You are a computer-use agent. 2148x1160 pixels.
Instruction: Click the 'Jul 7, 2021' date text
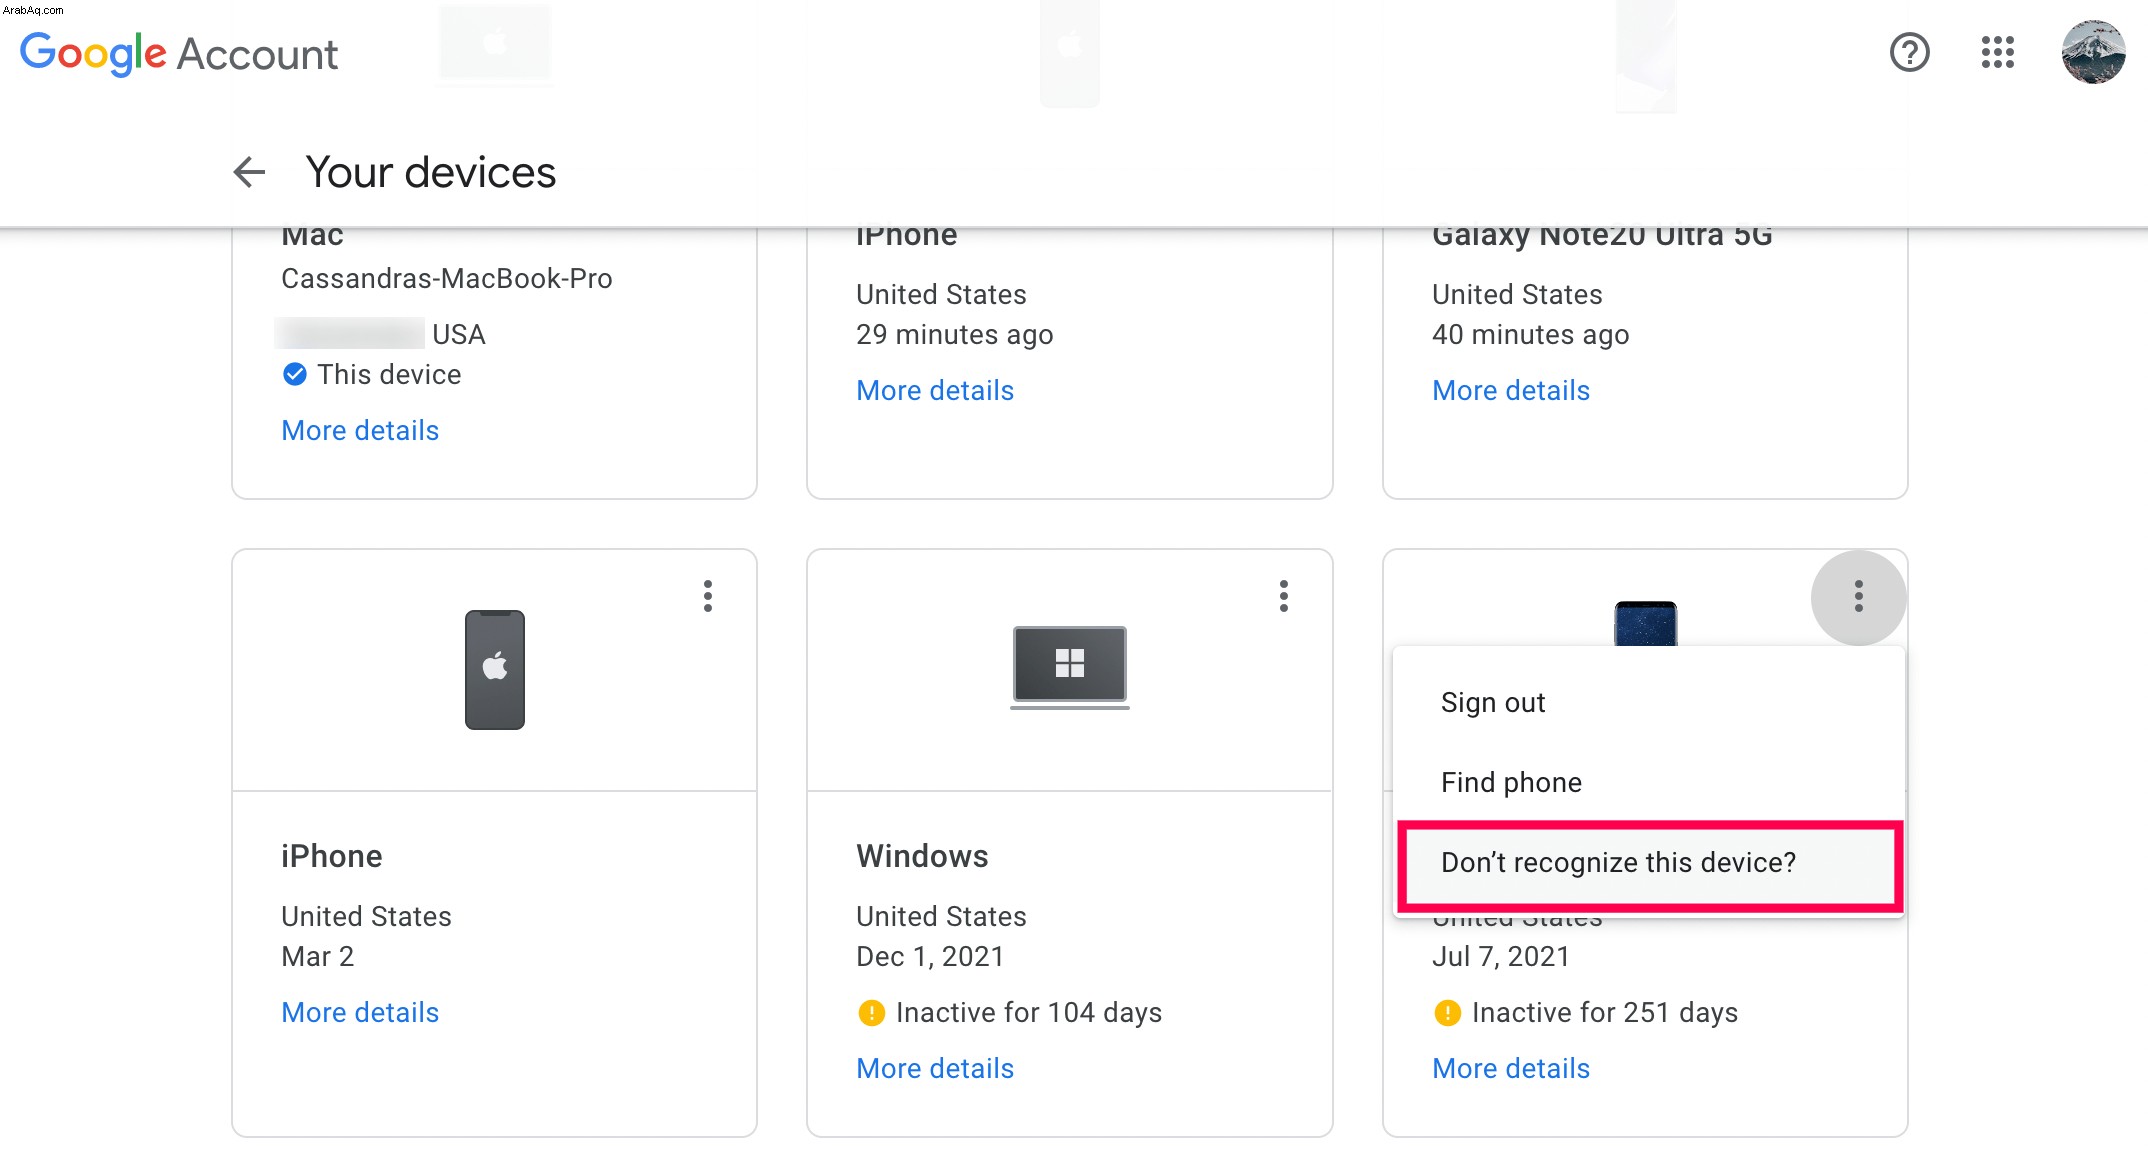[x=1501, y=956]
